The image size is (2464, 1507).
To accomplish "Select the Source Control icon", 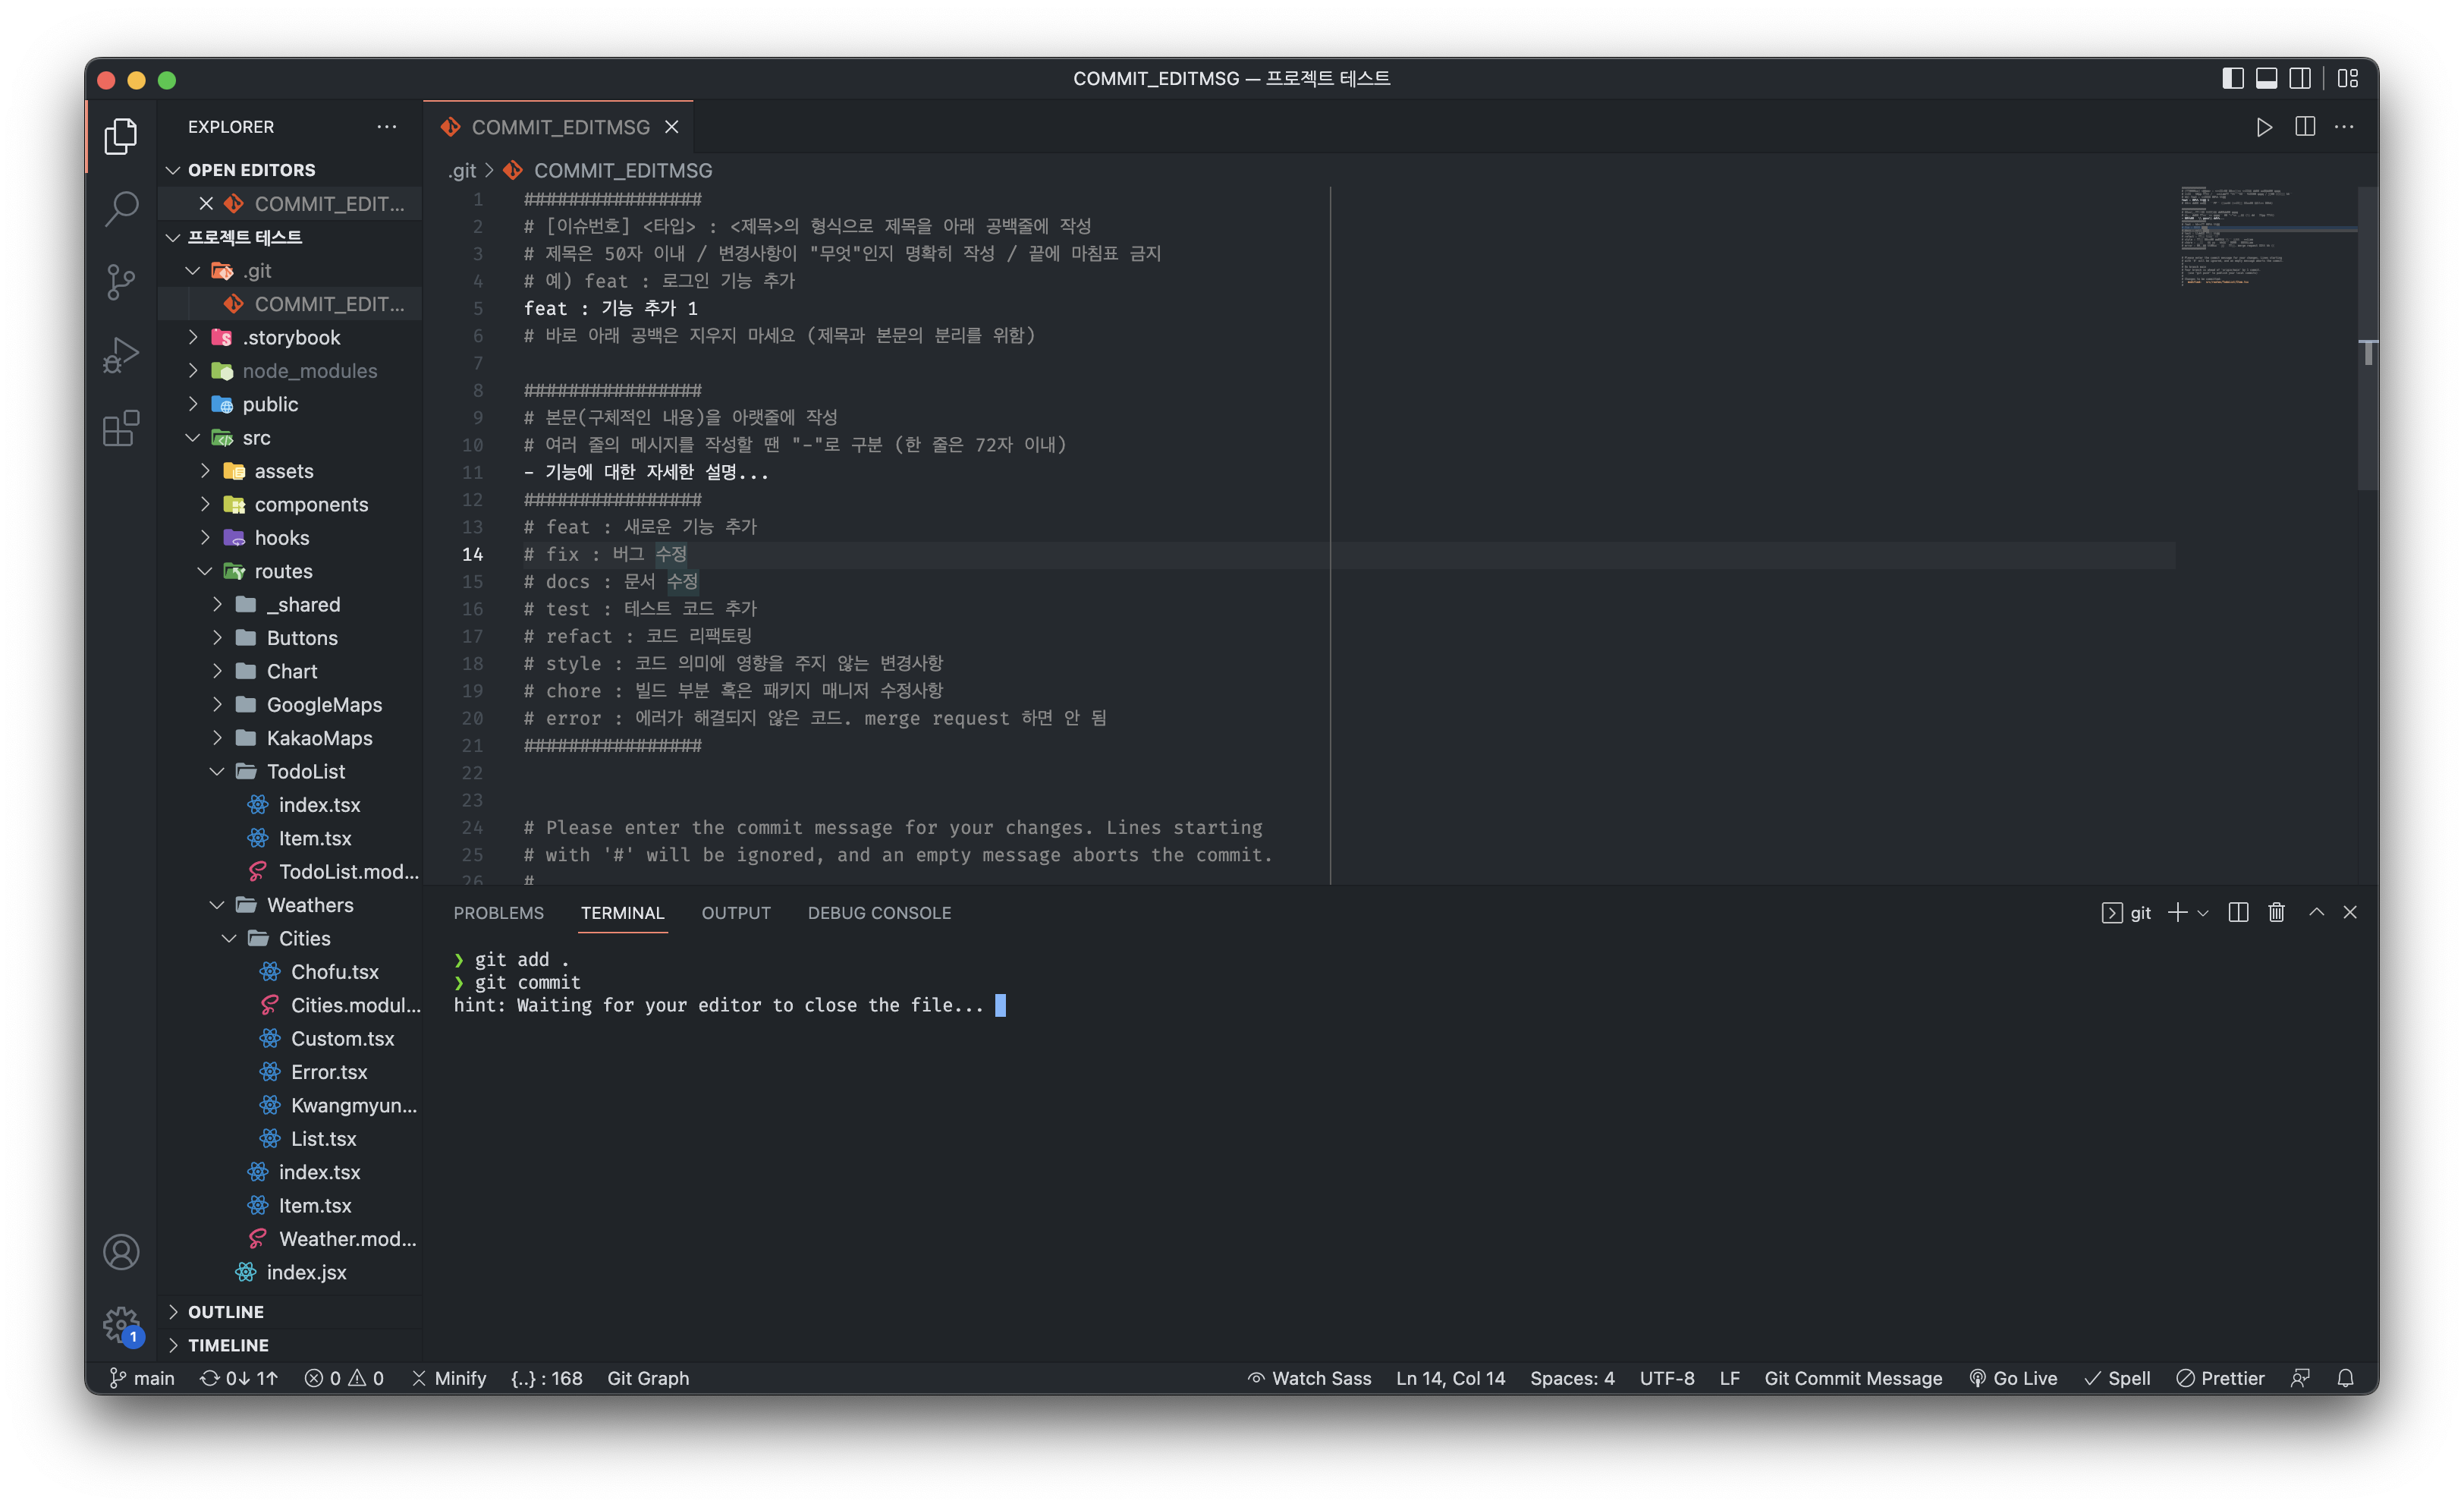I will click(x=121, y=283).
